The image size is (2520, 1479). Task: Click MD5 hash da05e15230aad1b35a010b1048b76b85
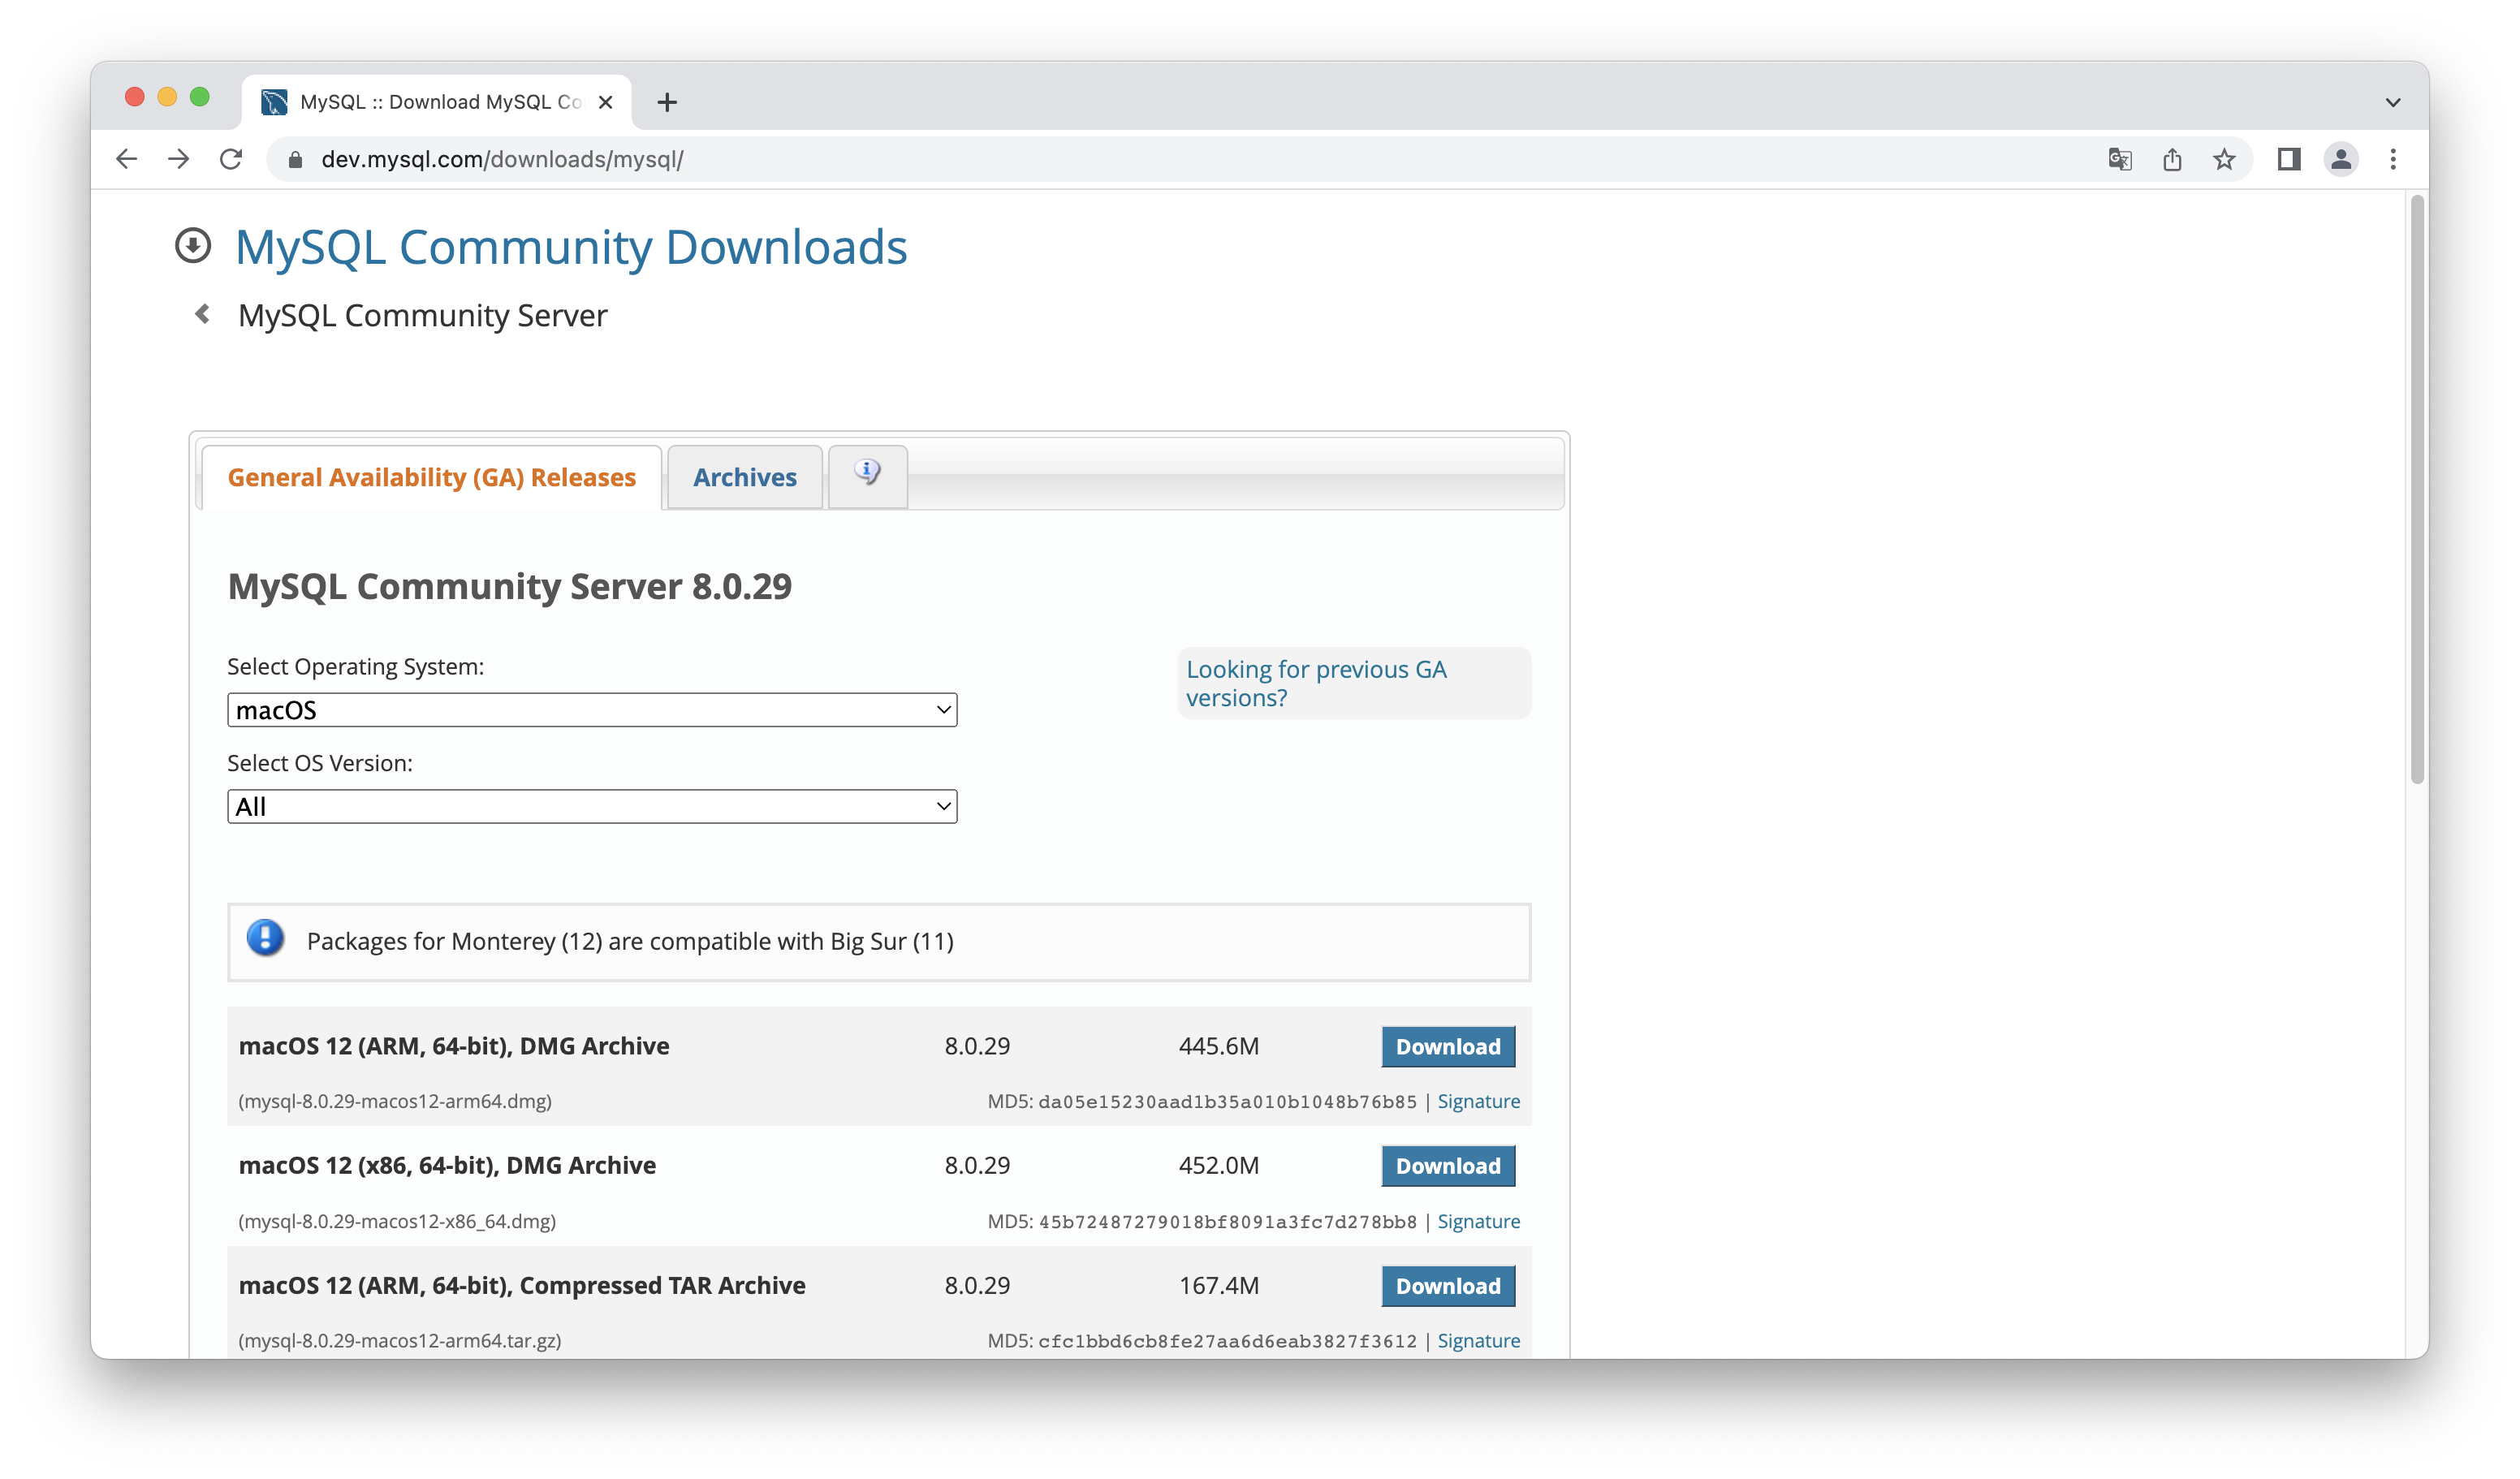[x=1227, y=1102]
